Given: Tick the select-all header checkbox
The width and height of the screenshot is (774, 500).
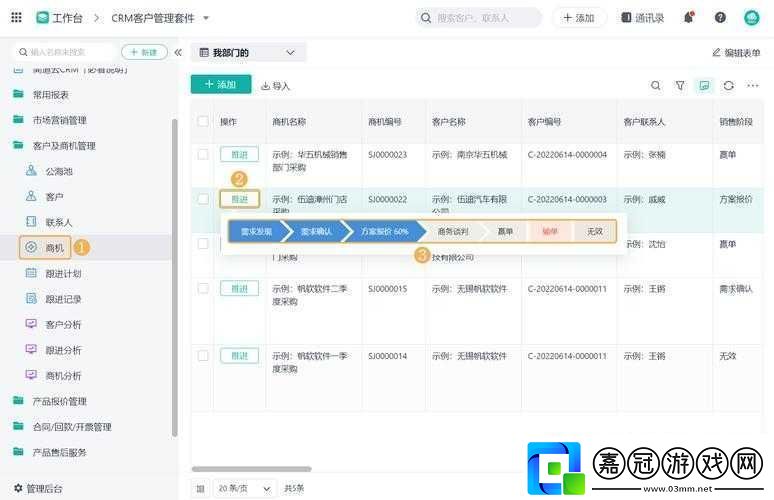Looking at the screenshot, I should point(203,121).
